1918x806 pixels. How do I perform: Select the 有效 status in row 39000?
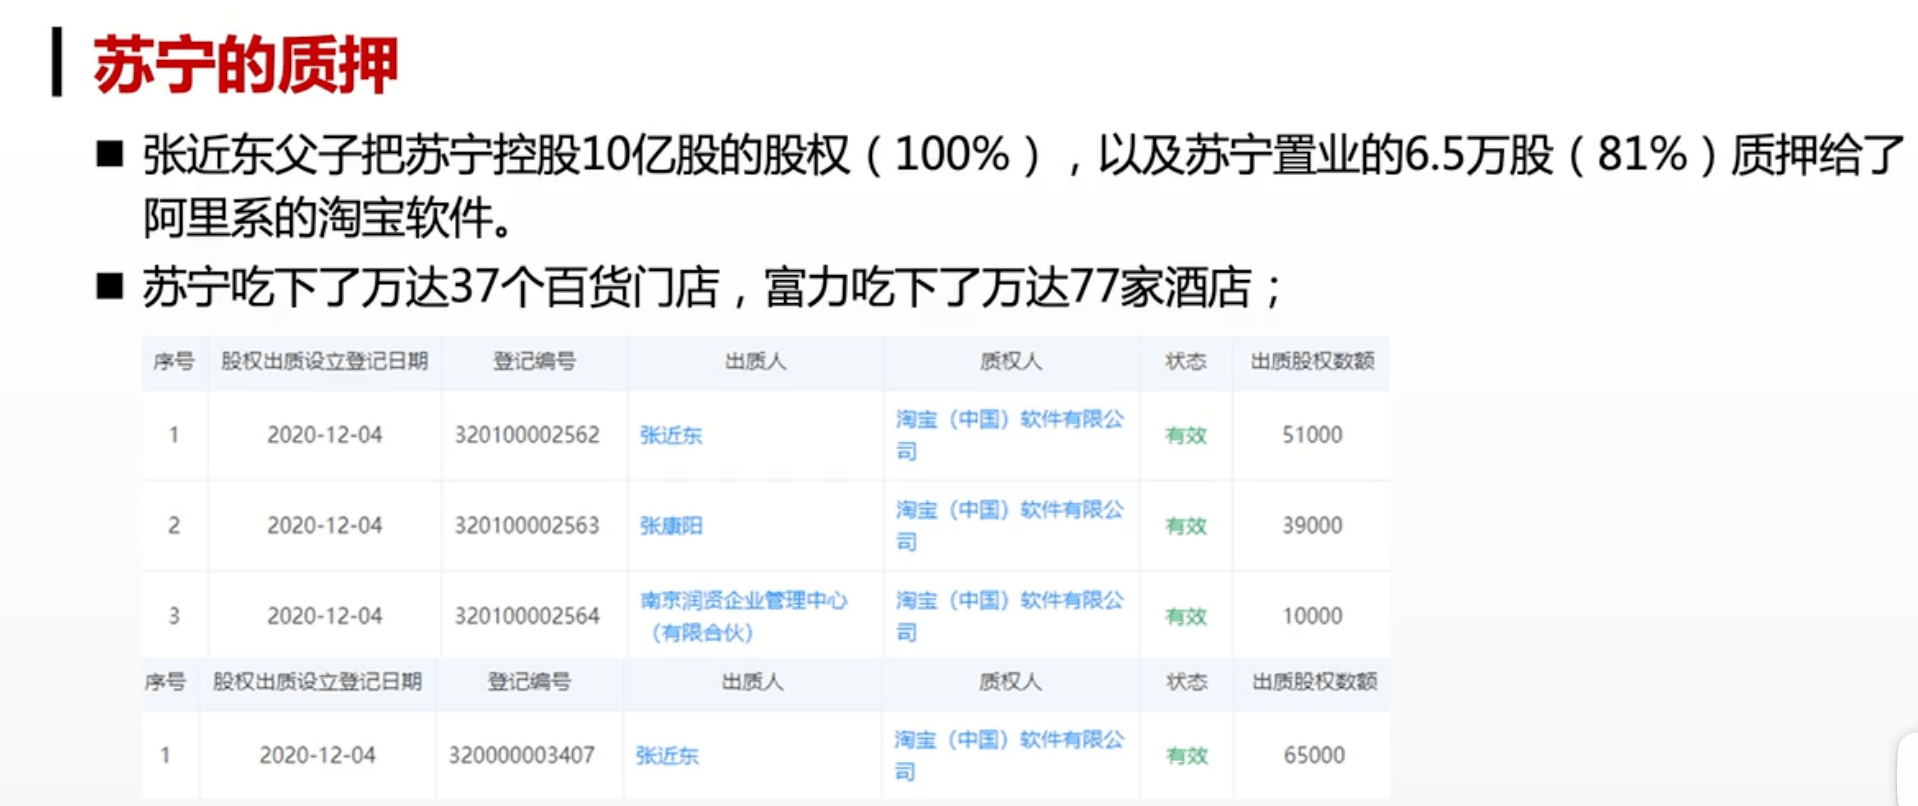click(1186, 525)
